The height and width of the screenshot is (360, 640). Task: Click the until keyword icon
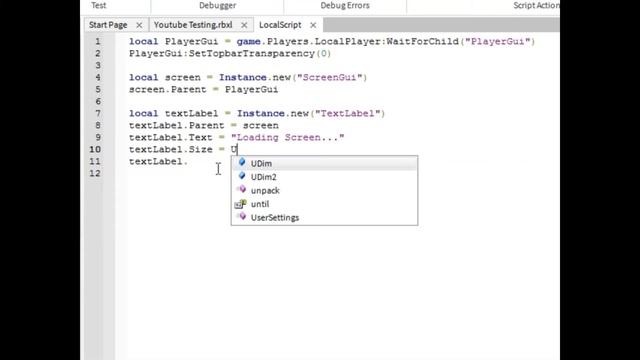240,203
